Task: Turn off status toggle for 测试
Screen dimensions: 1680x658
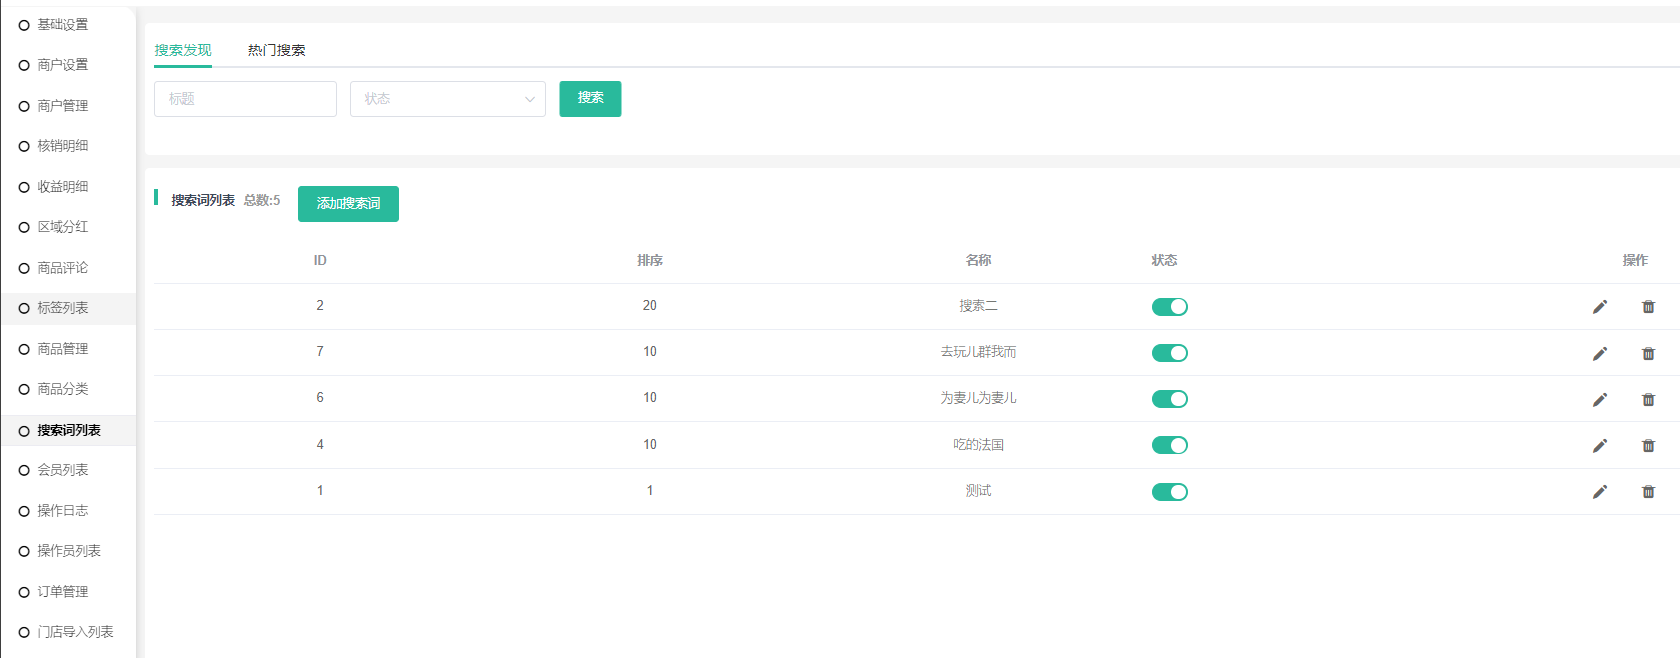Action: pyautogui.click(x=1169, y=492)
